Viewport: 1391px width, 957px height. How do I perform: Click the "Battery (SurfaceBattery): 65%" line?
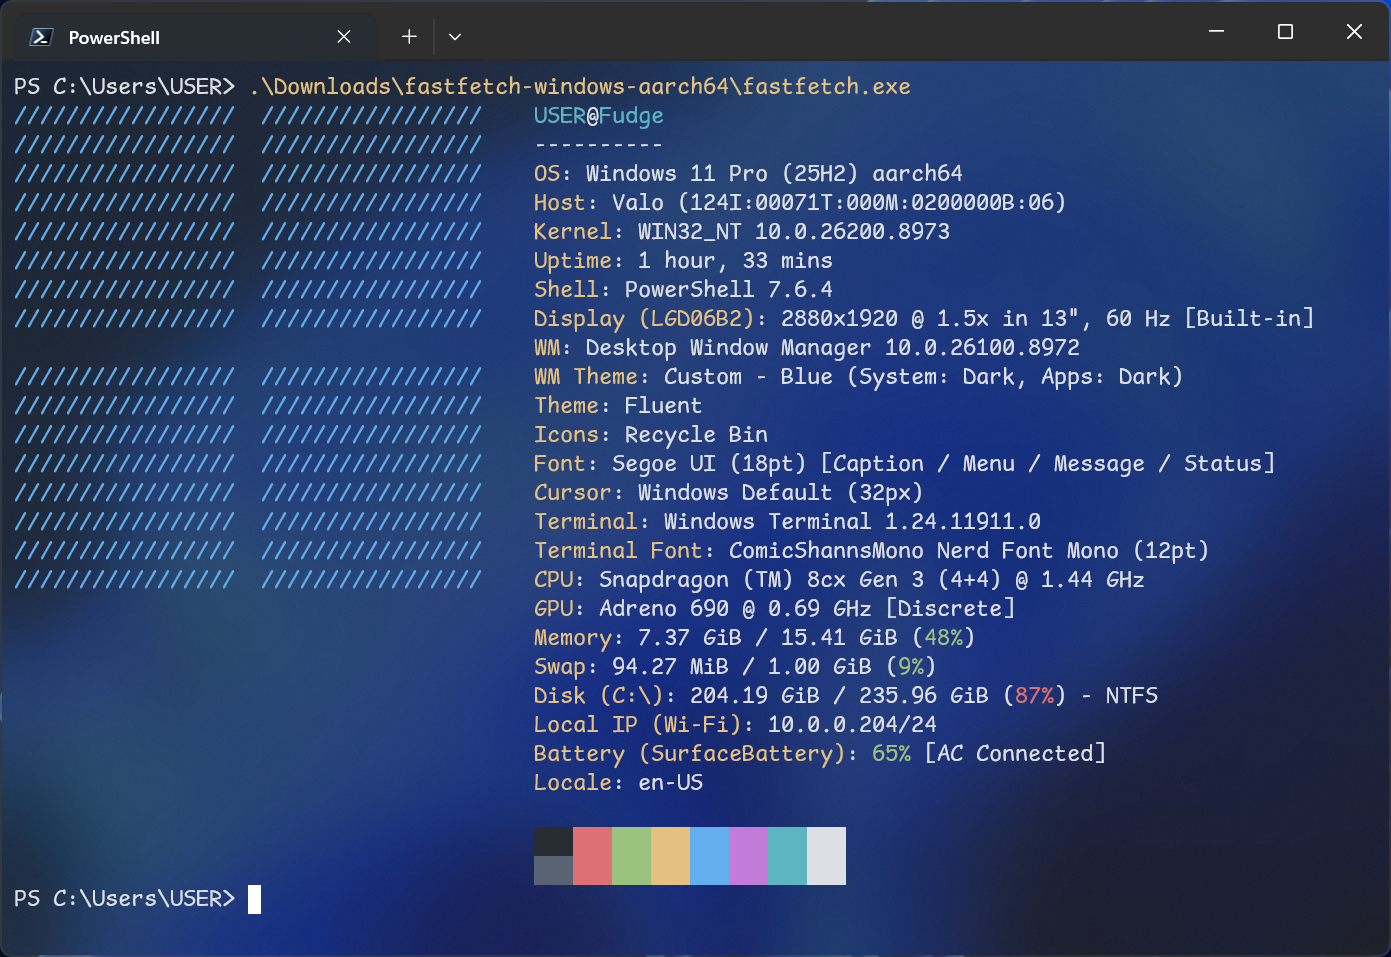pos(820,754)
